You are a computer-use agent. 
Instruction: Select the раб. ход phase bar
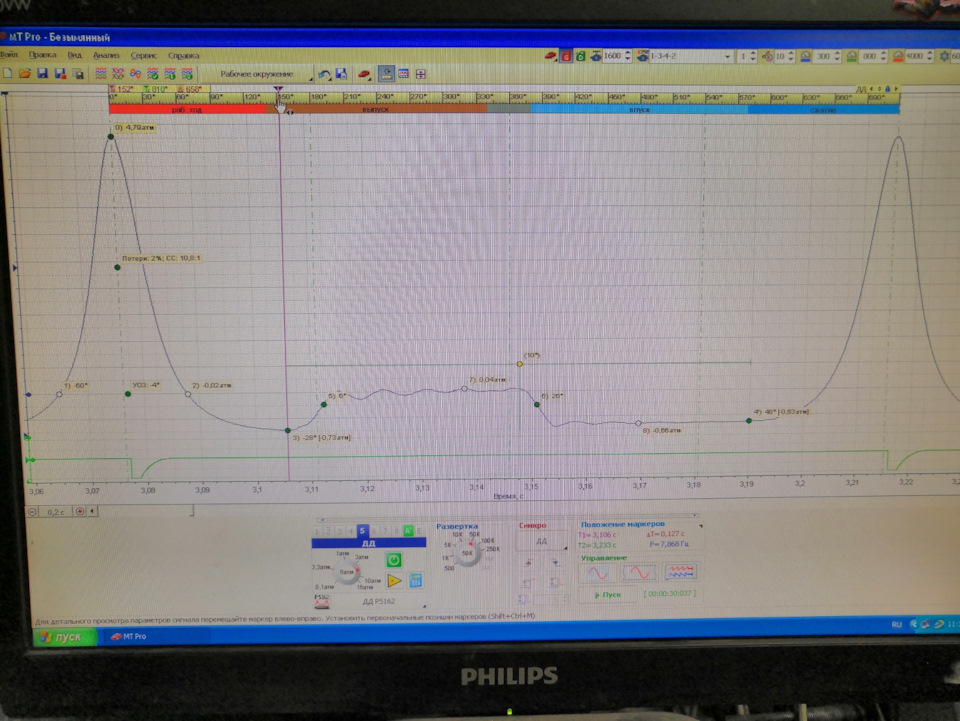[187, 110]
